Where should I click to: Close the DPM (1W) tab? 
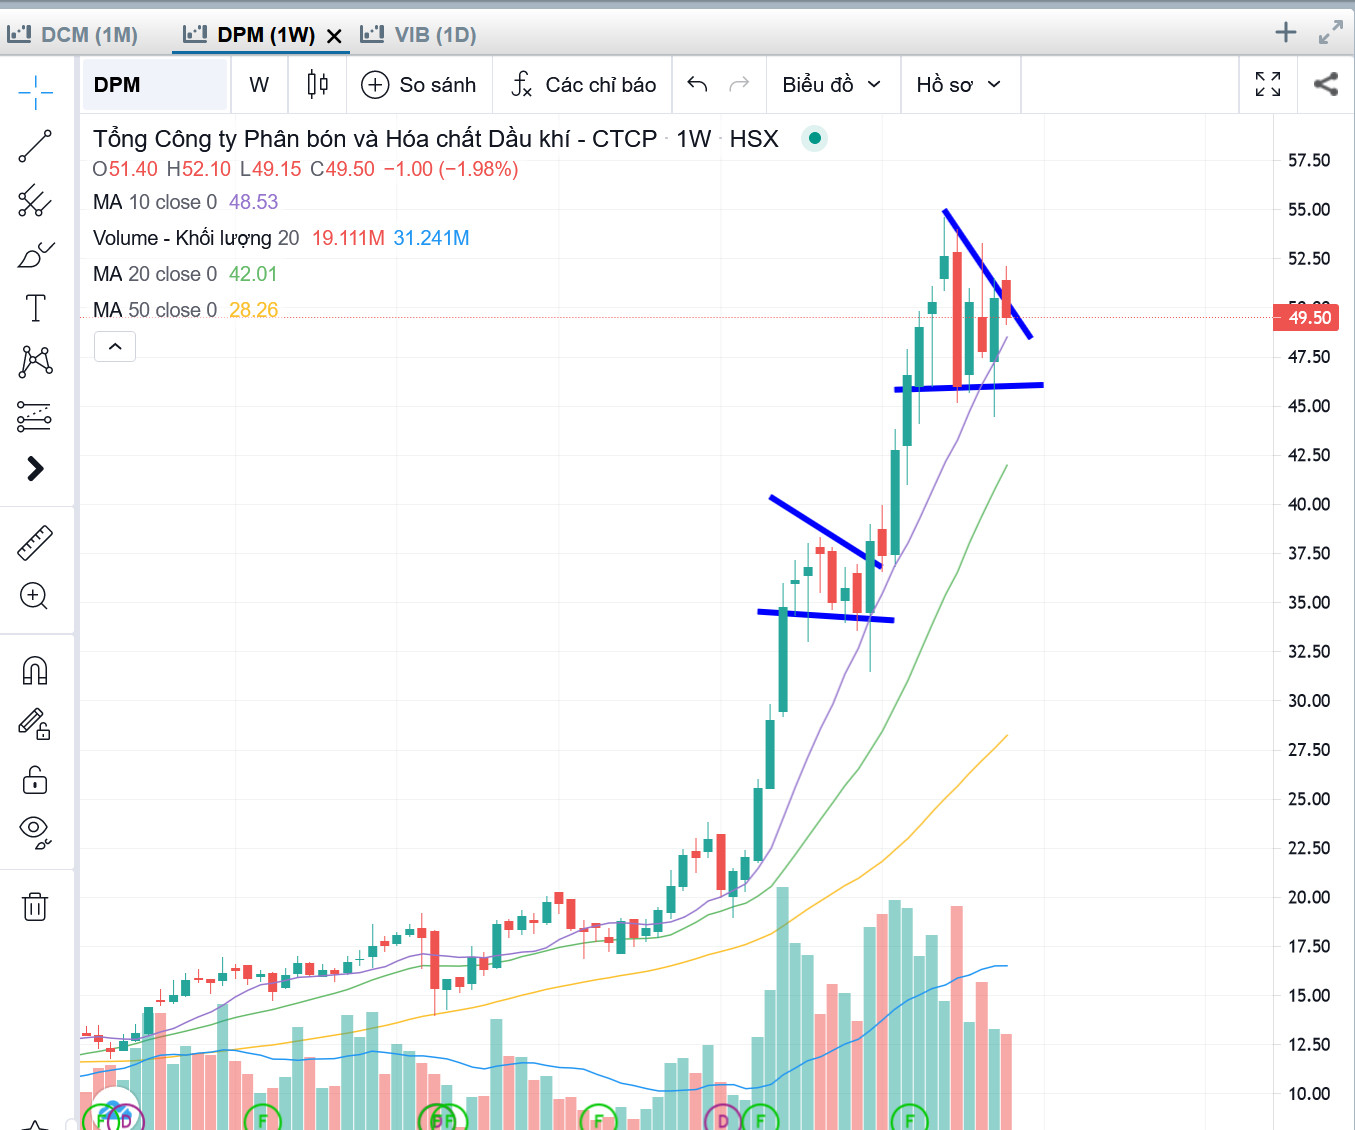[x=335, y=36]
